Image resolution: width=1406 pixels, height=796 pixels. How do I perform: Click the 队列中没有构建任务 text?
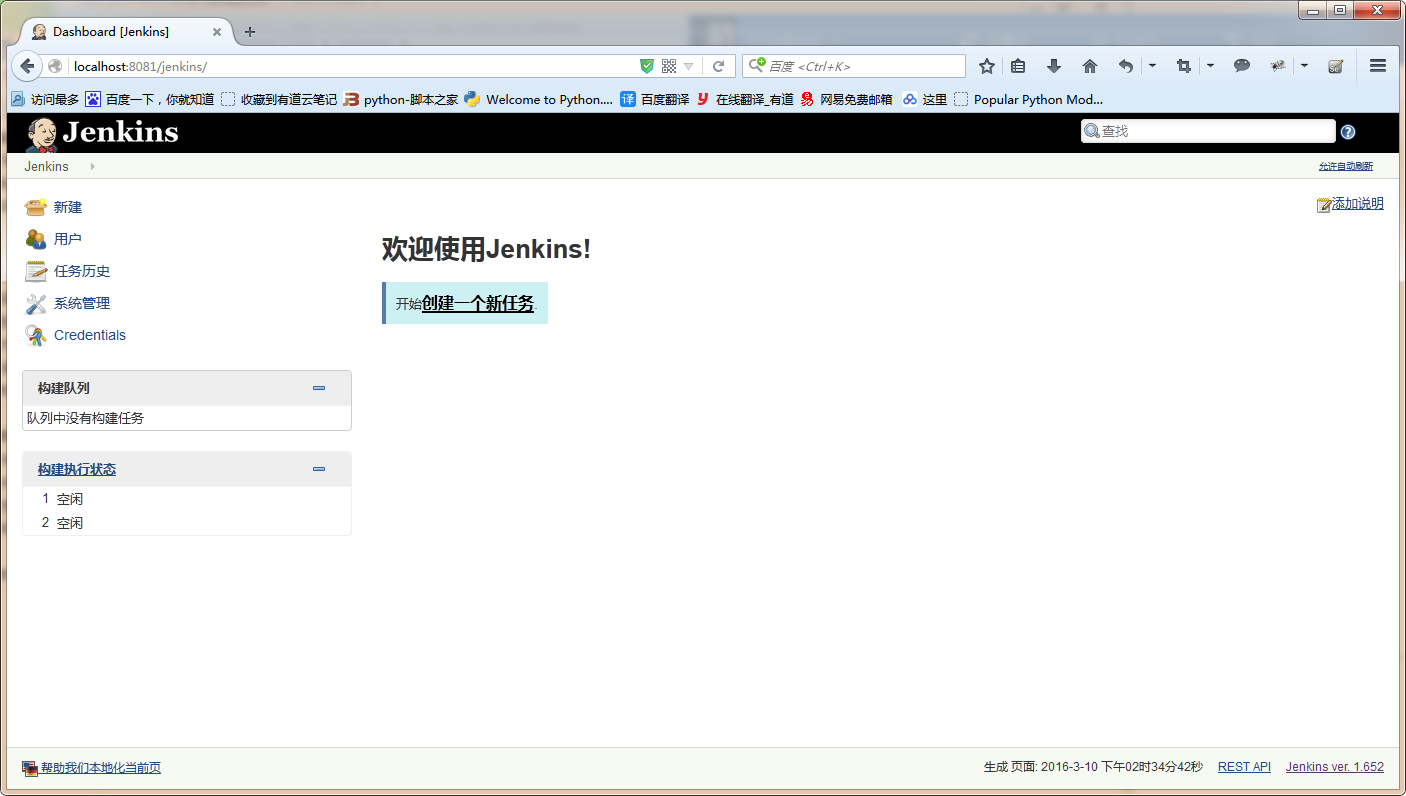coord(86,418)
